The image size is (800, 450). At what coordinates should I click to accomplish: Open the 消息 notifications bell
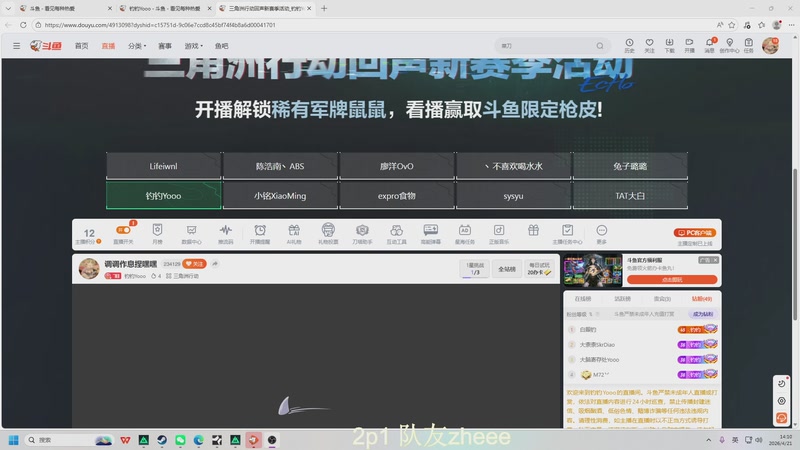(x=710, y=45)
